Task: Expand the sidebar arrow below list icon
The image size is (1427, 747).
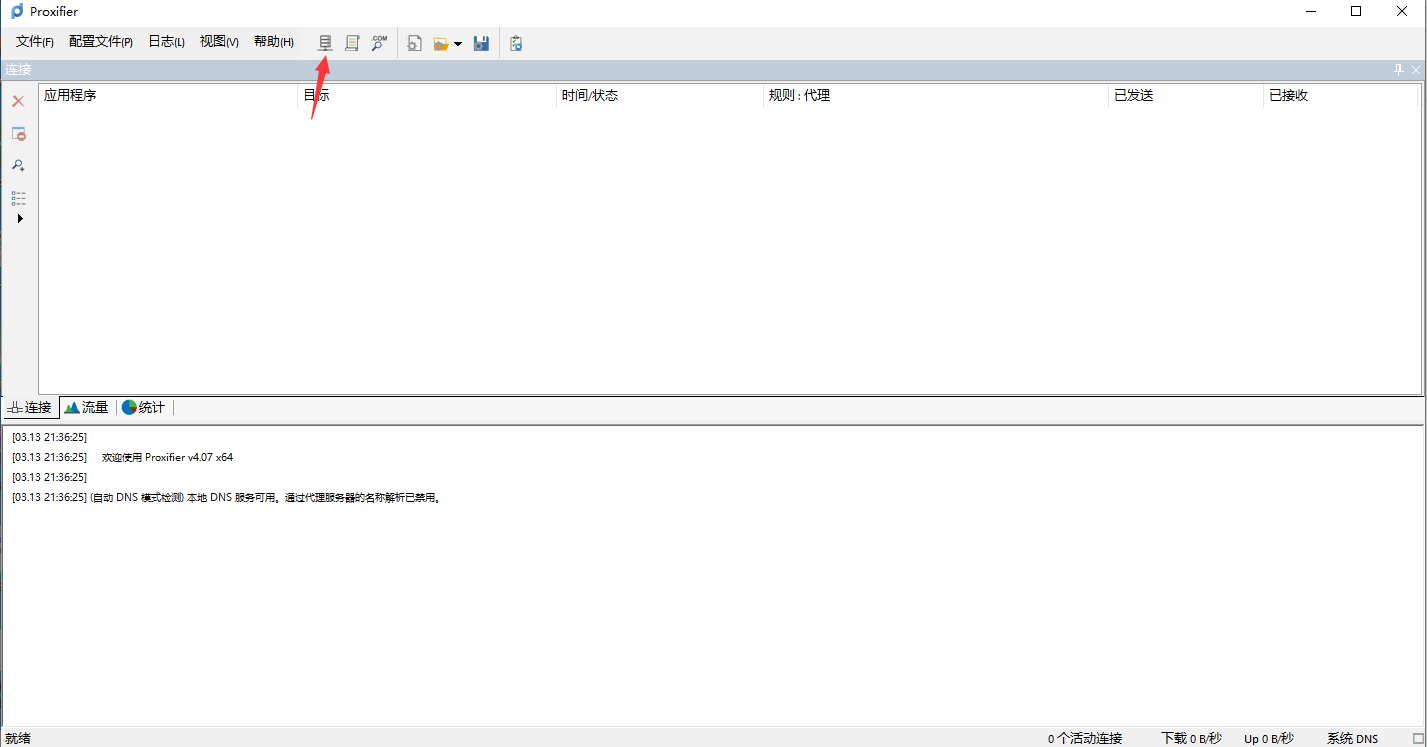Action: click(19, 218)
